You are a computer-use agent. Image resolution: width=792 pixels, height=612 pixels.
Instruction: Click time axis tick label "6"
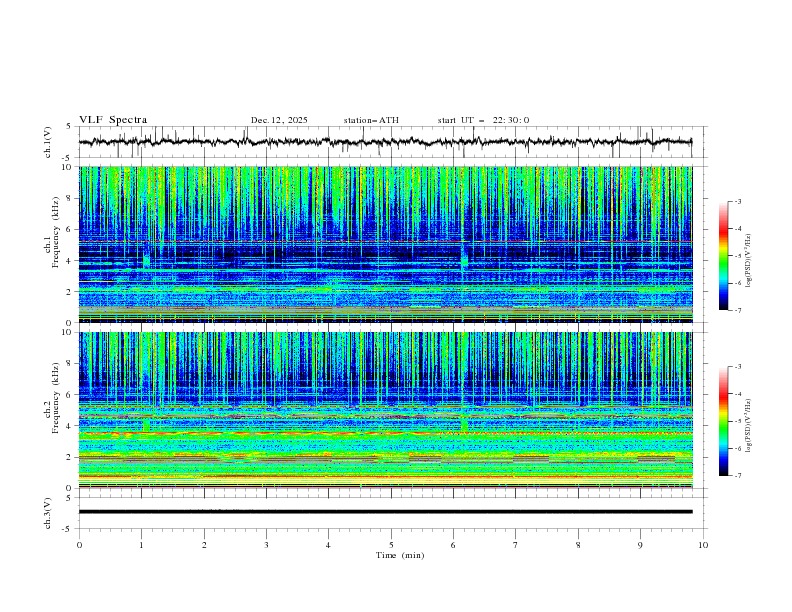coord(453,545)
